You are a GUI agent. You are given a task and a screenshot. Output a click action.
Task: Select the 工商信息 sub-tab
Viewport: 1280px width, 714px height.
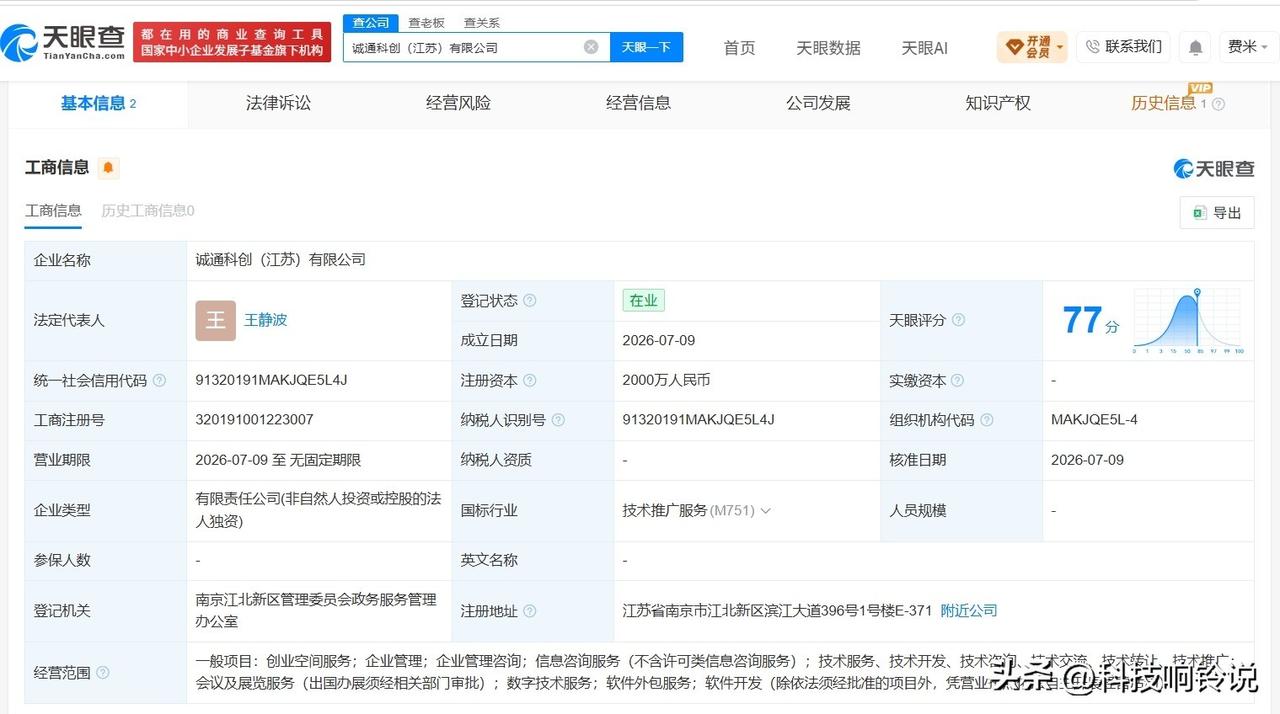click(53, 211)
